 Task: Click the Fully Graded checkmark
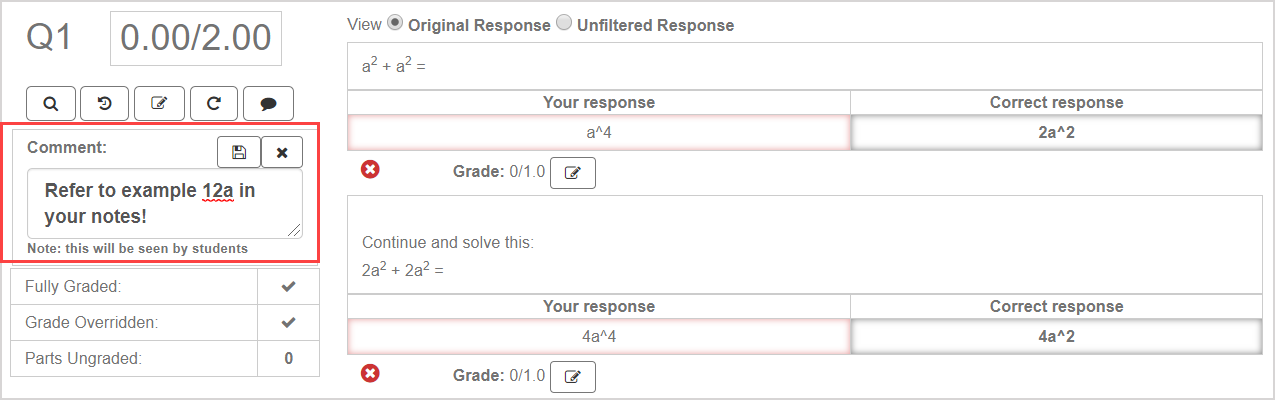click(x=288, y=287)
